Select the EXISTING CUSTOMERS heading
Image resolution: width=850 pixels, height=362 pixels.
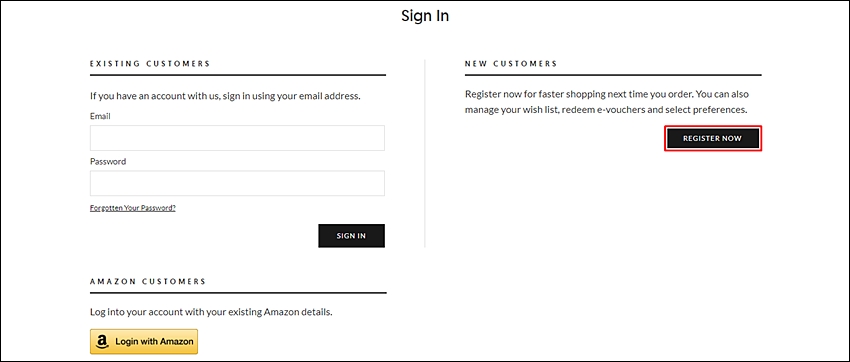(150, 63)
